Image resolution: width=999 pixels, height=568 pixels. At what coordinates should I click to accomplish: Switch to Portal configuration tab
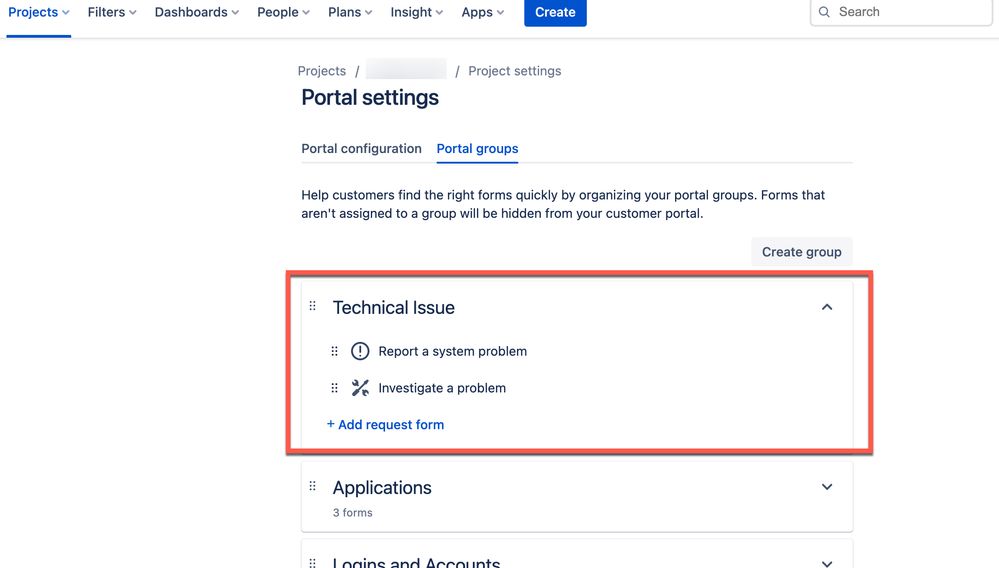click(361, 148)
